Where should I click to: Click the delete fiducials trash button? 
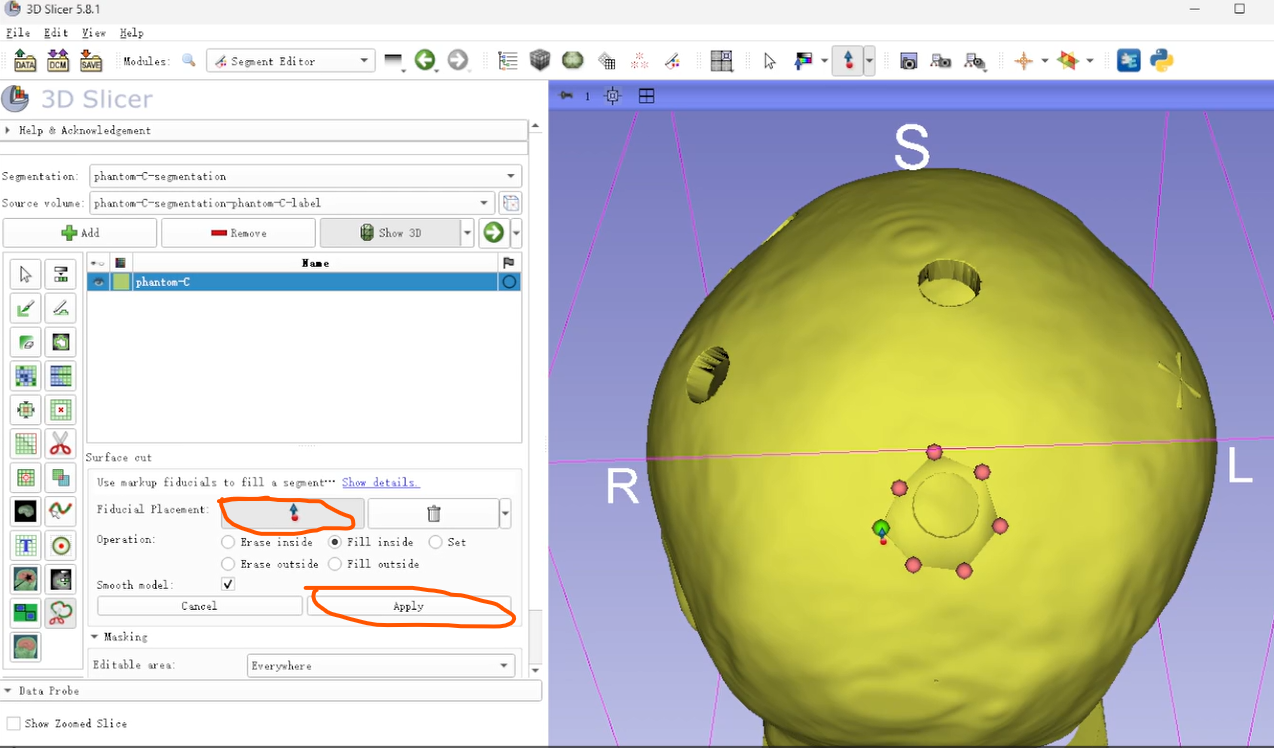point(433,513)
